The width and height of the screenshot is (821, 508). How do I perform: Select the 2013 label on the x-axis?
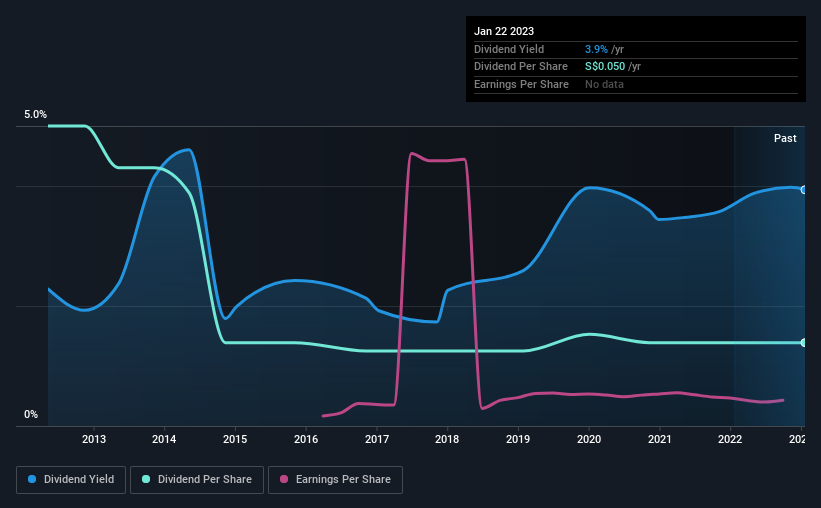pyautogui.click(x=94, y=439)
